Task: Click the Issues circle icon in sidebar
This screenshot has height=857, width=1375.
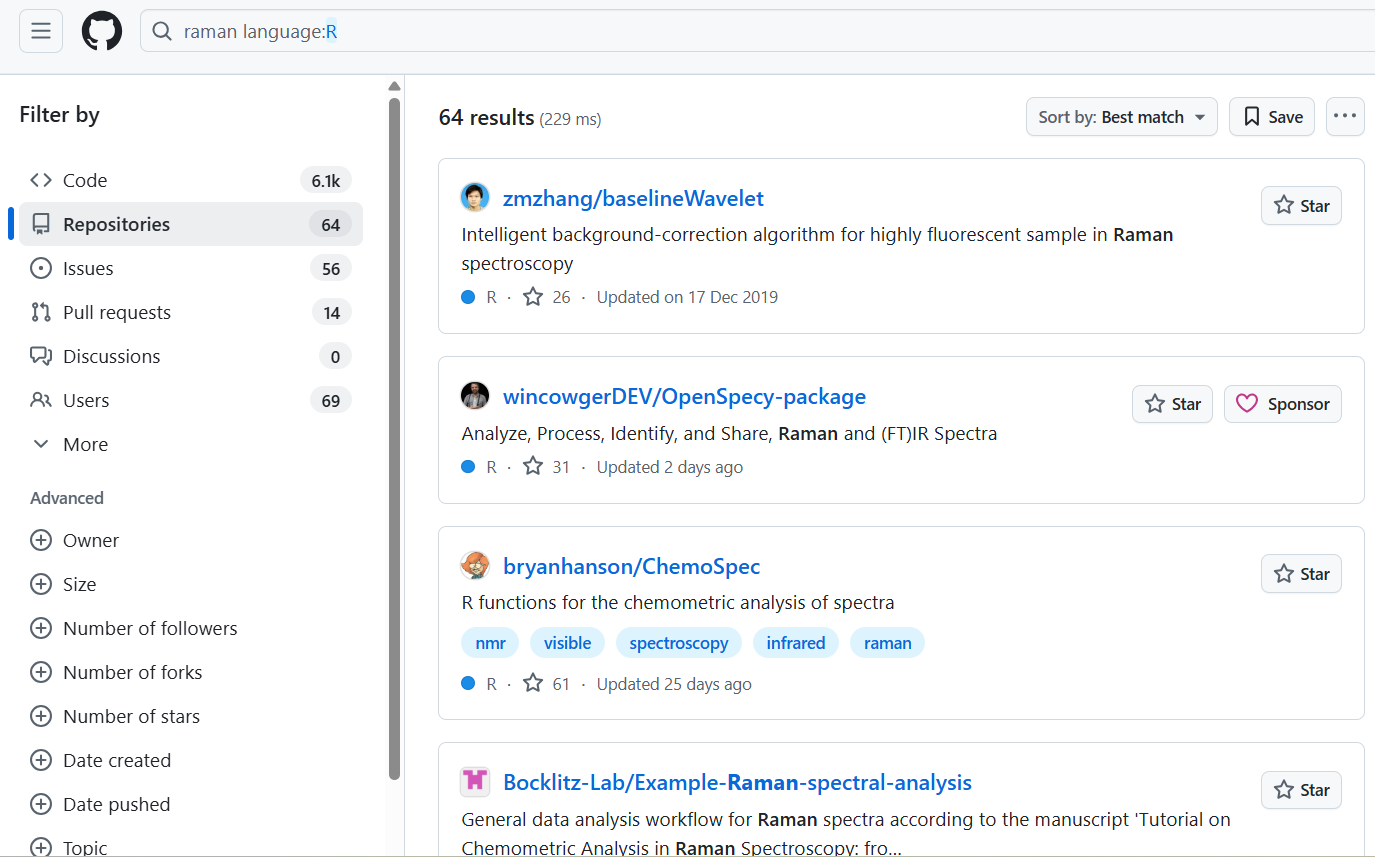Action: tap(41, 268)
